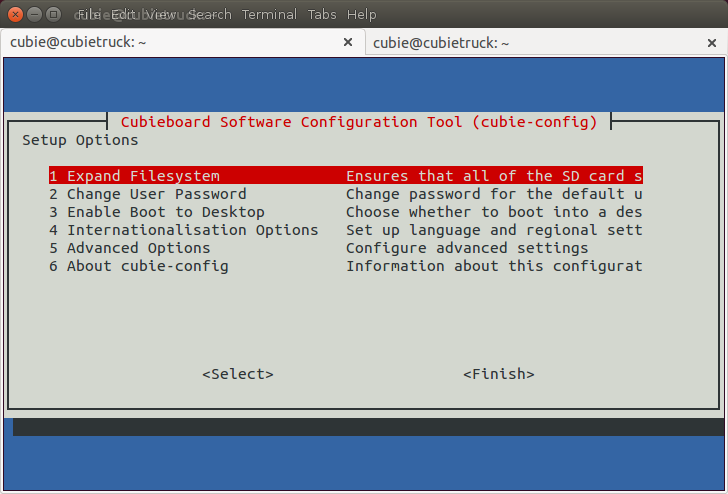This screenshot has height=494, width=728.
Task: Open the View menu
Action: pyautogui.click(x=161, y=15)
